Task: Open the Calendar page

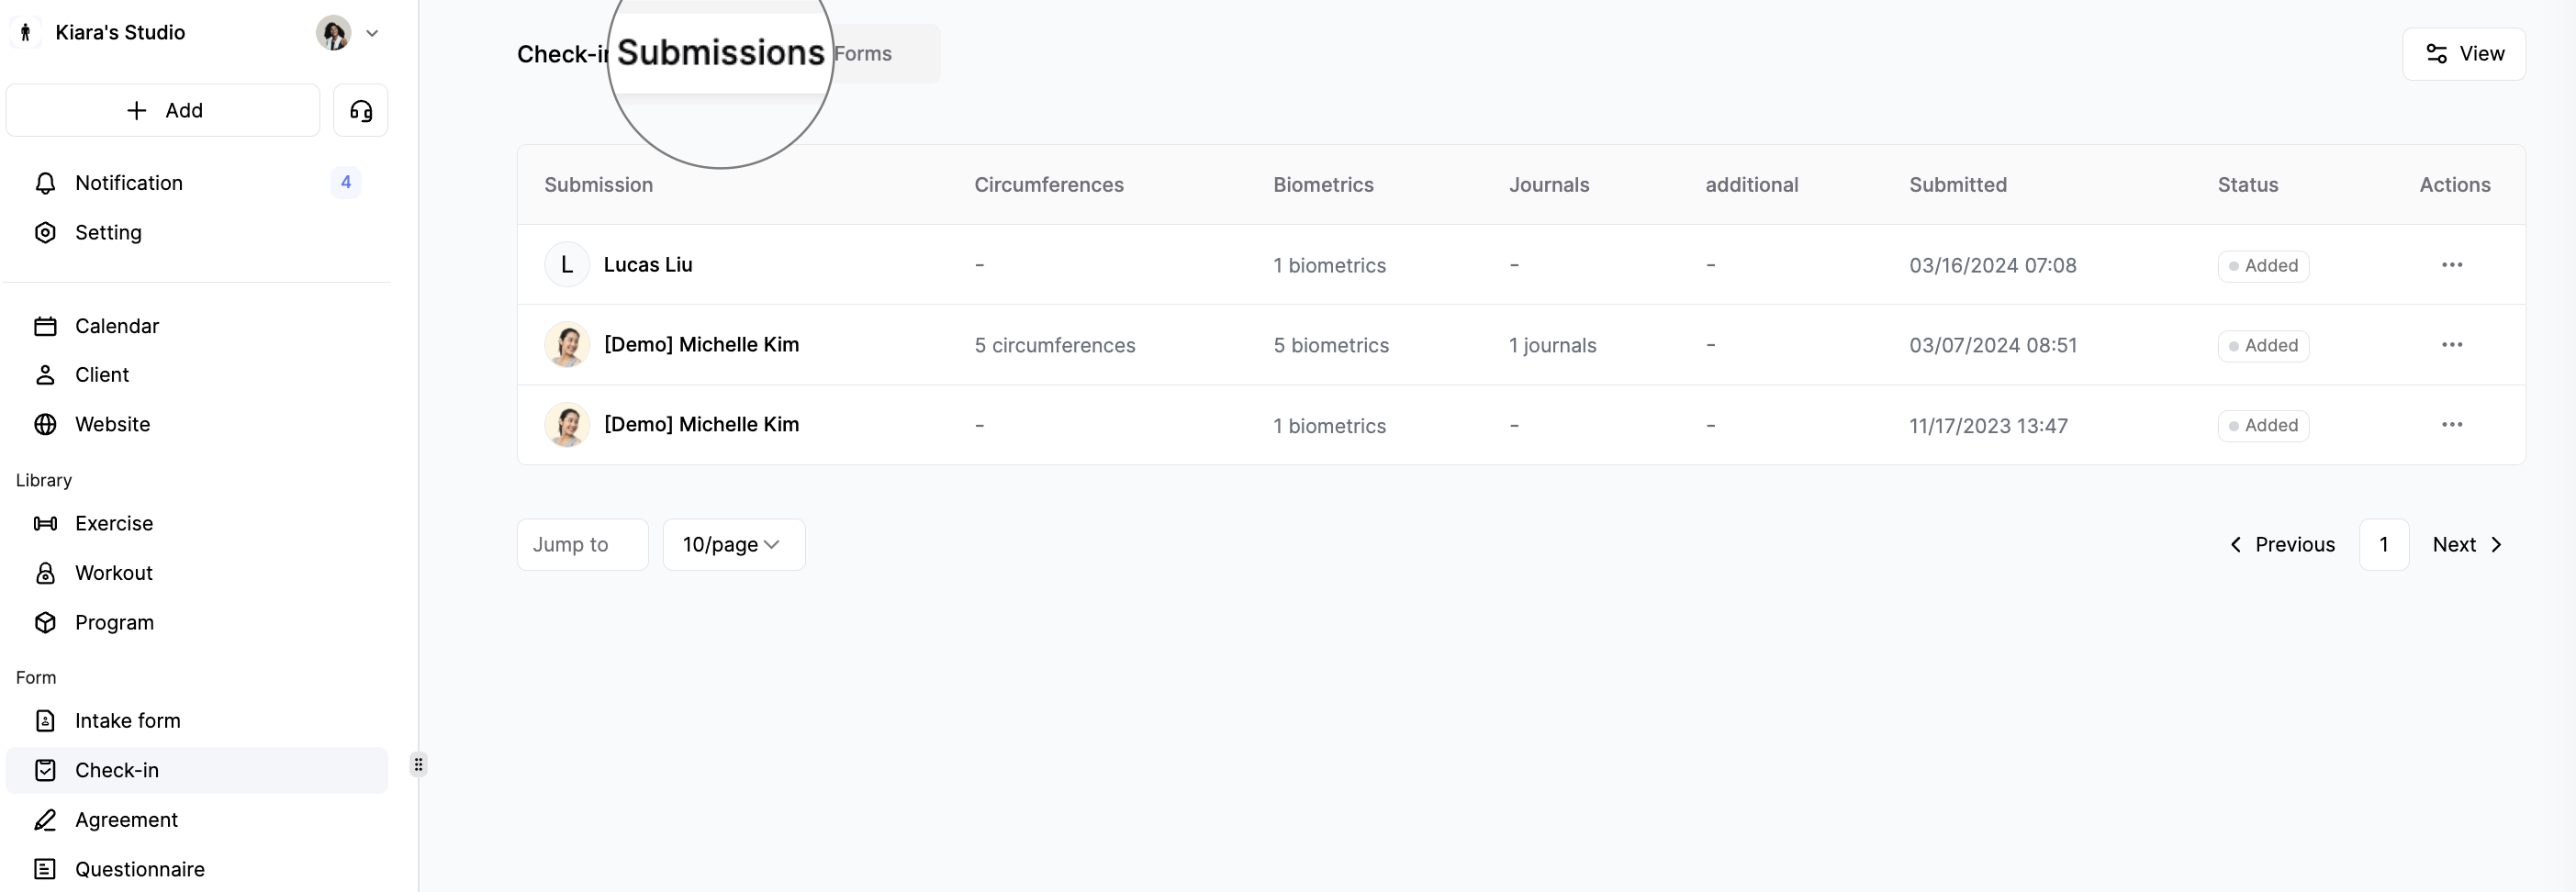Action: (116, 326)
